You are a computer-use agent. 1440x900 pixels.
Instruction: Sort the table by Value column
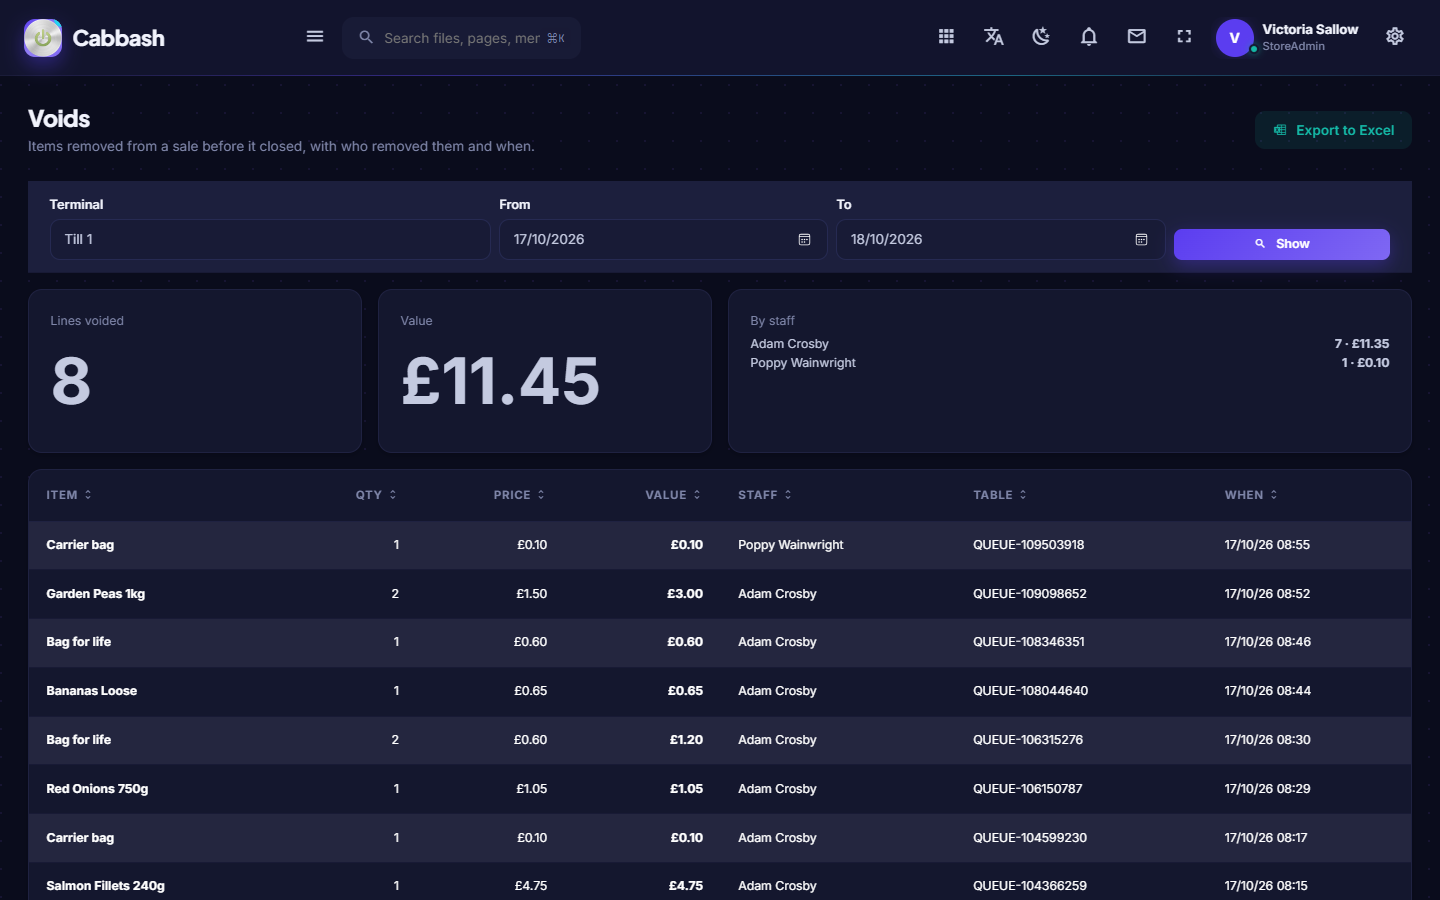point(673,495)
